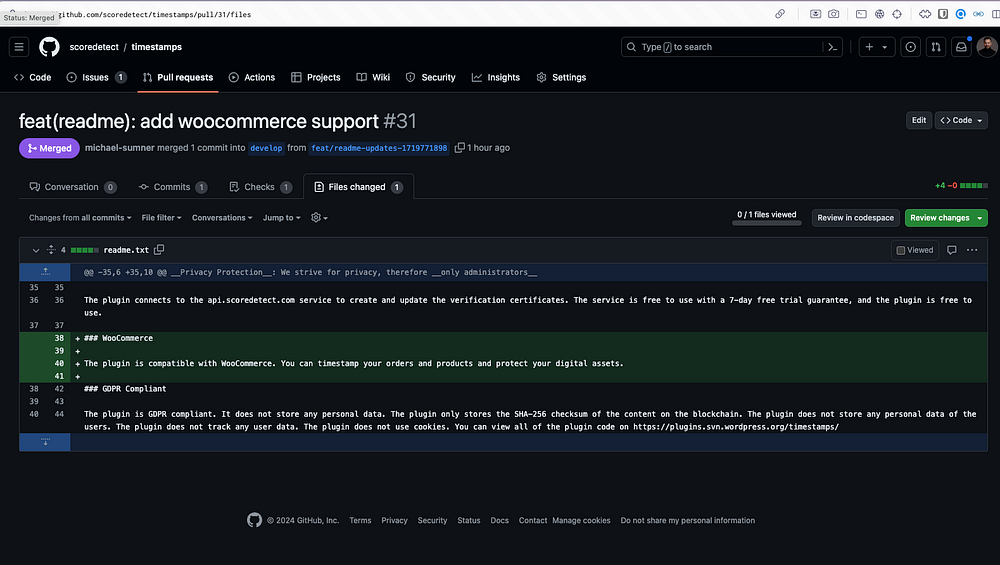Click the browser sidebar toggle icon
The image size is (1000, 565).
[996, 14]
